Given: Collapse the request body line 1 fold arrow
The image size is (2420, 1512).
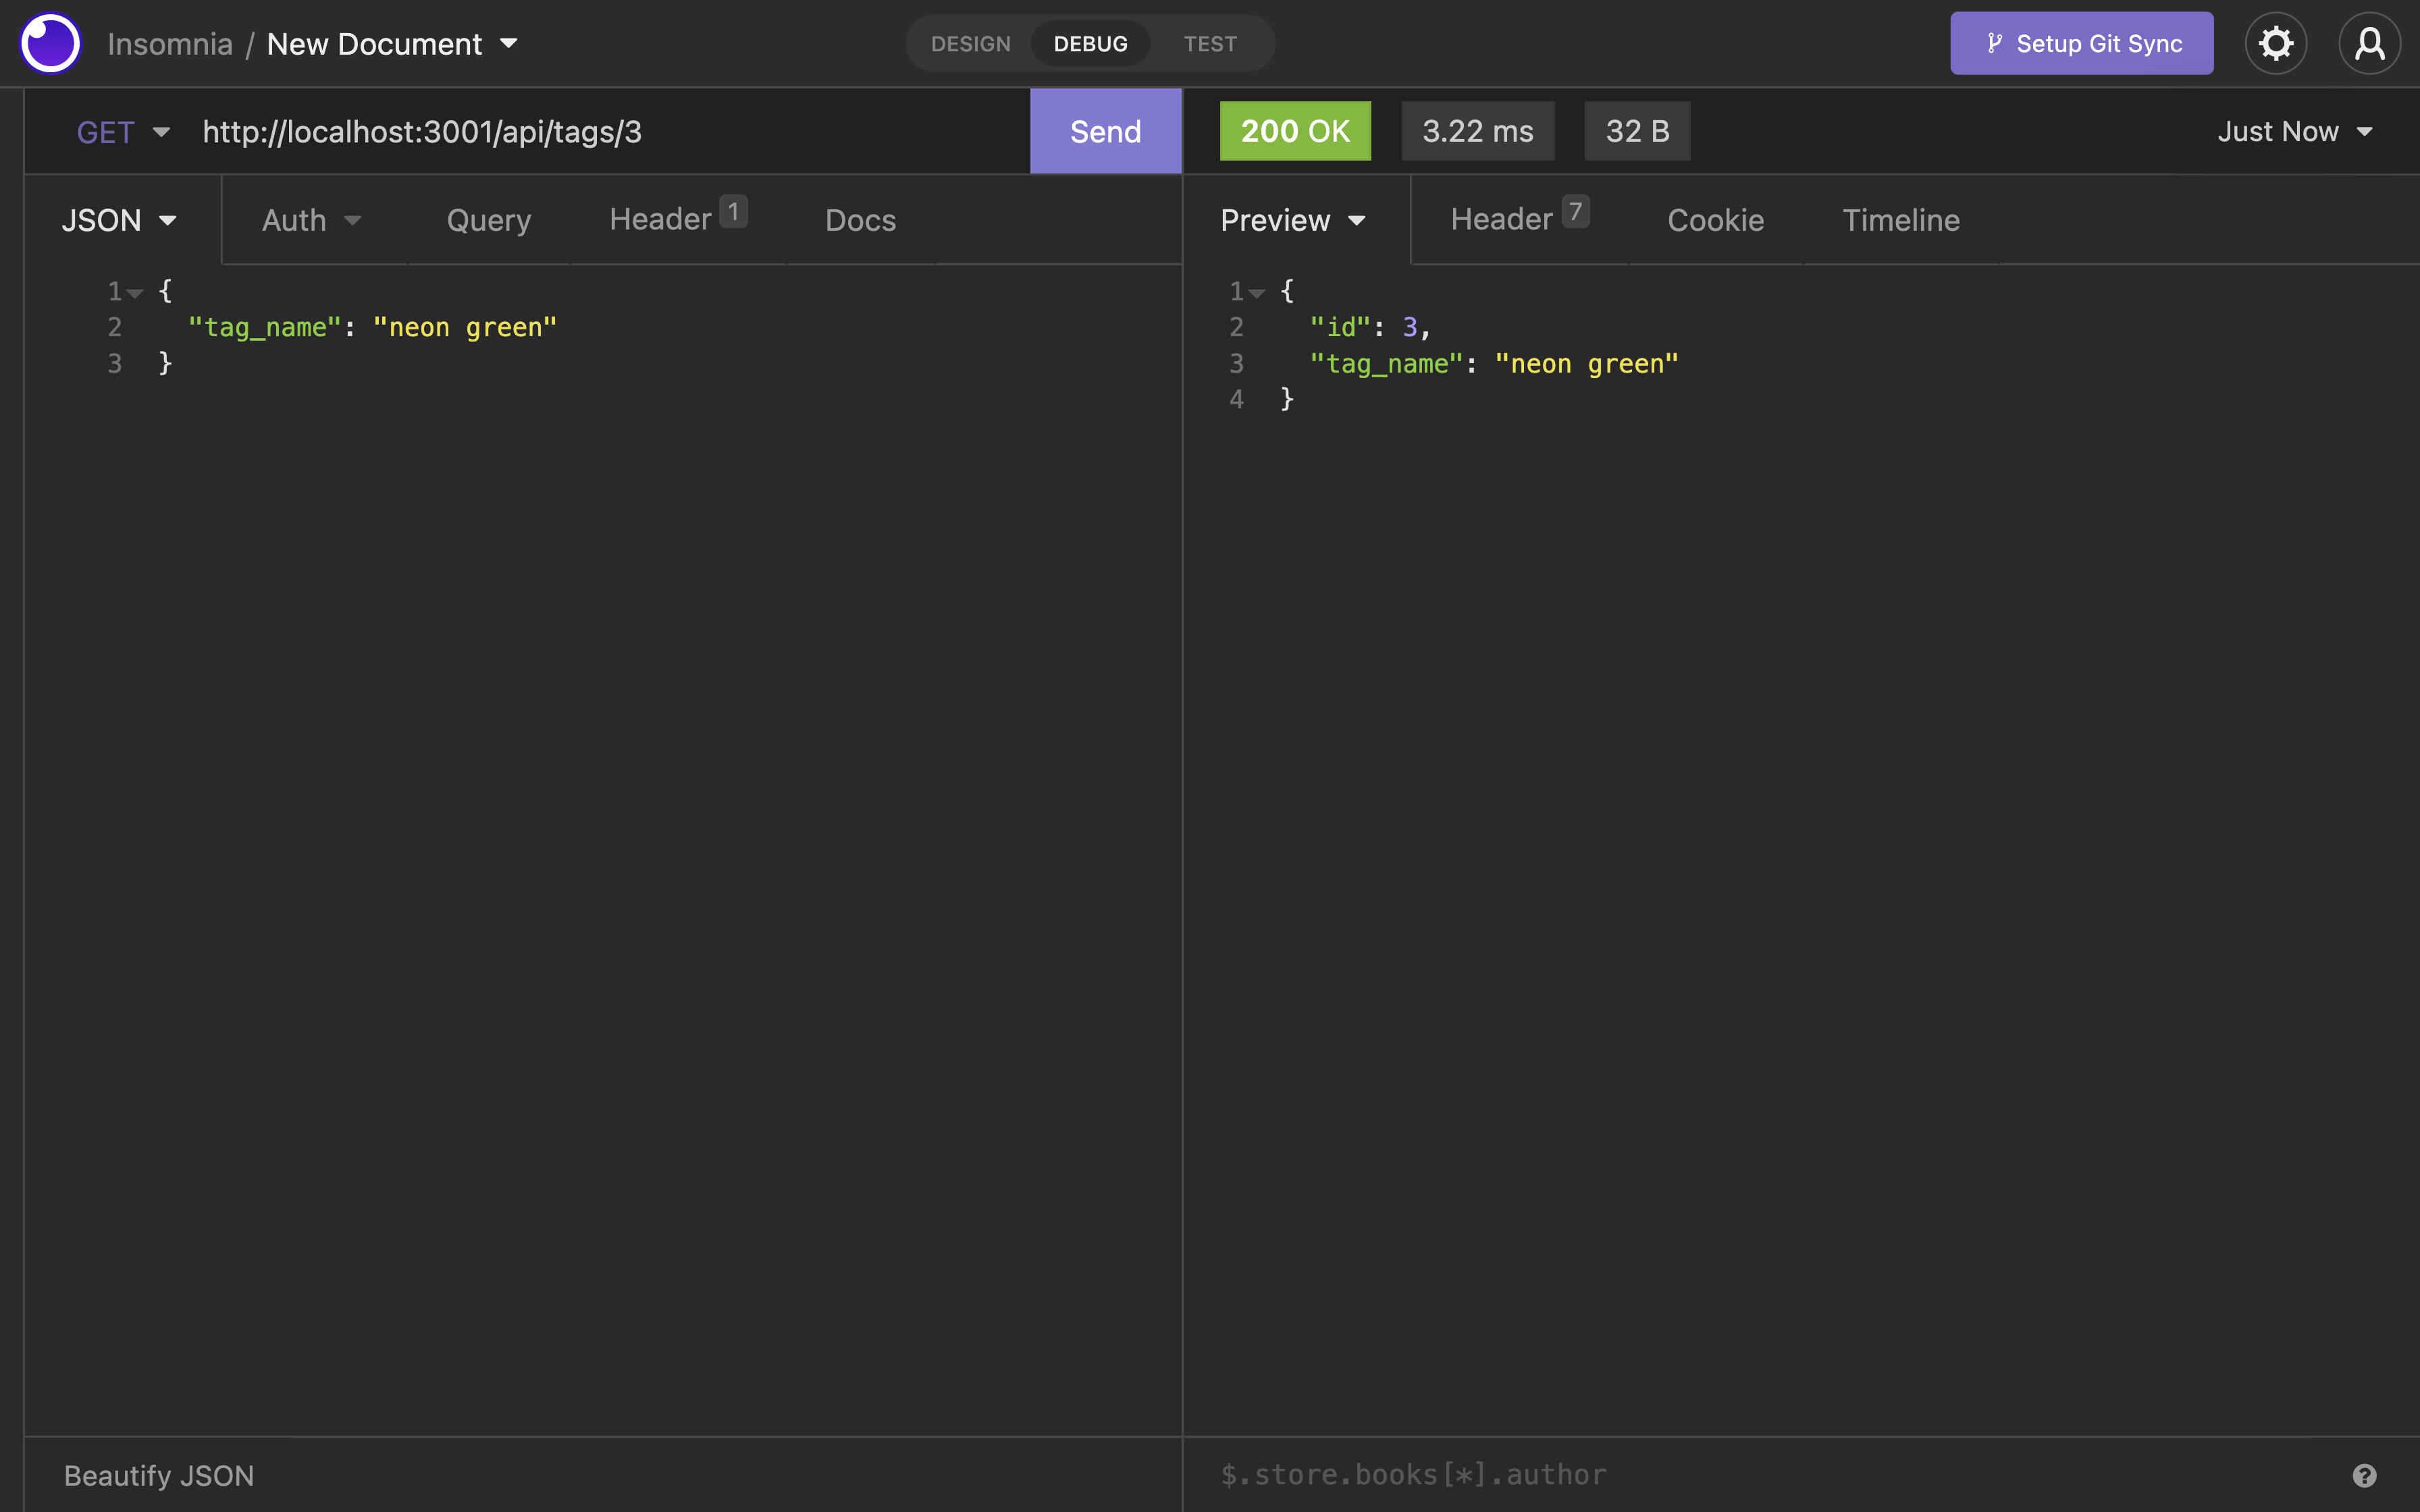Looking at the screenshot, I should click(135, 293).
